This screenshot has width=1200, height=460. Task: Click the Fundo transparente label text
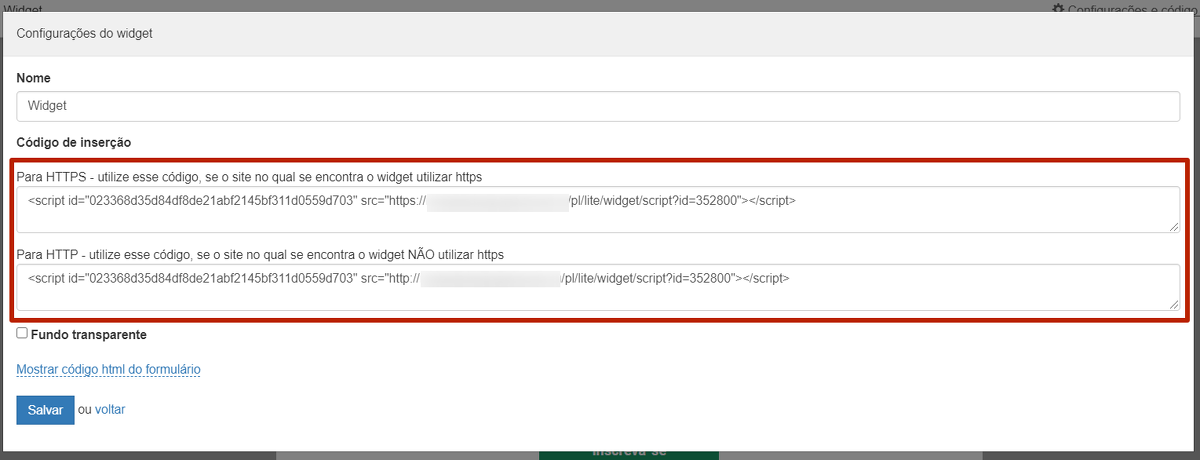(89, 335)
